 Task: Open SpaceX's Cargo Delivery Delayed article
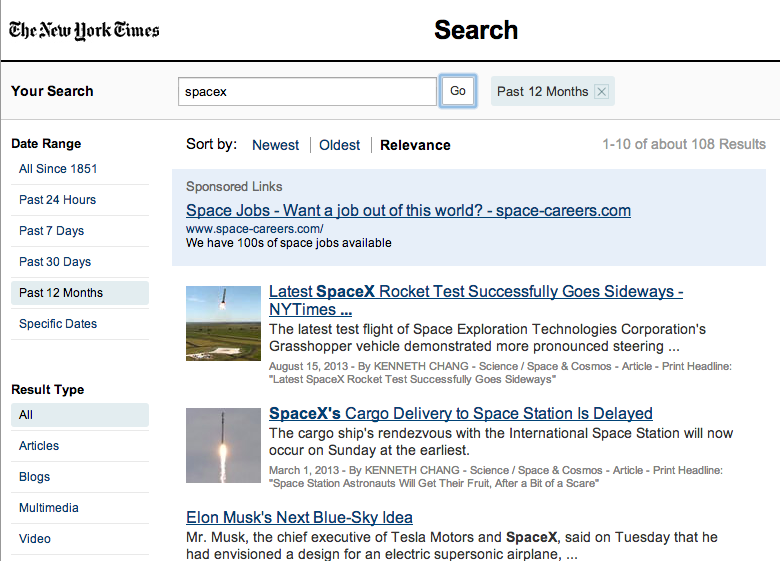tap(461, 414)
